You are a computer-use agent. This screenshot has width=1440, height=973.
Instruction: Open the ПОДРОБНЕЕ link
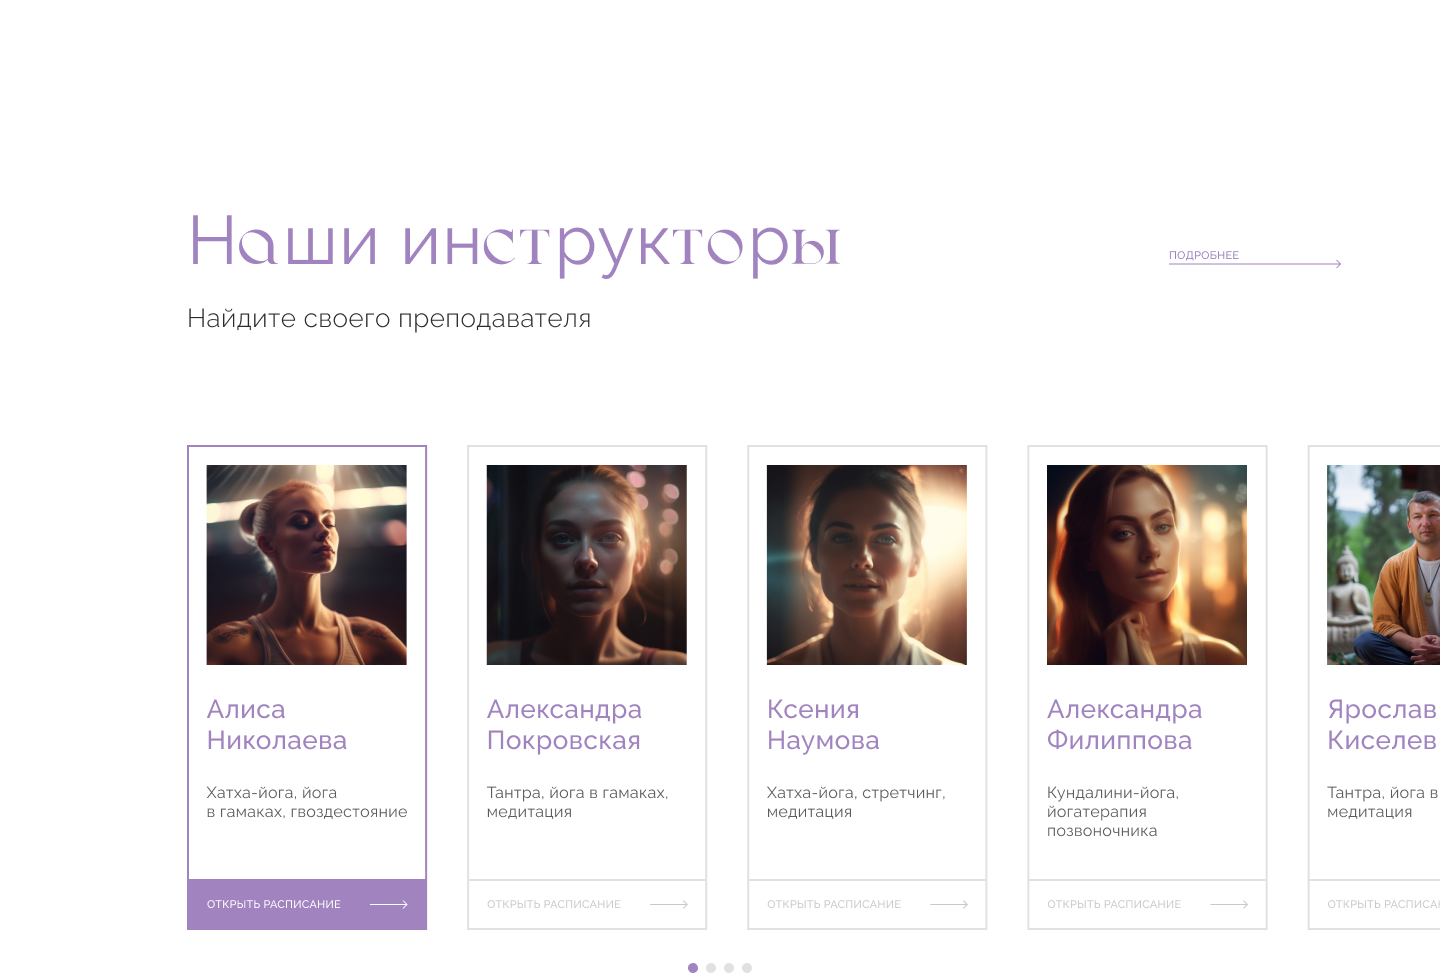(1204, 255)
